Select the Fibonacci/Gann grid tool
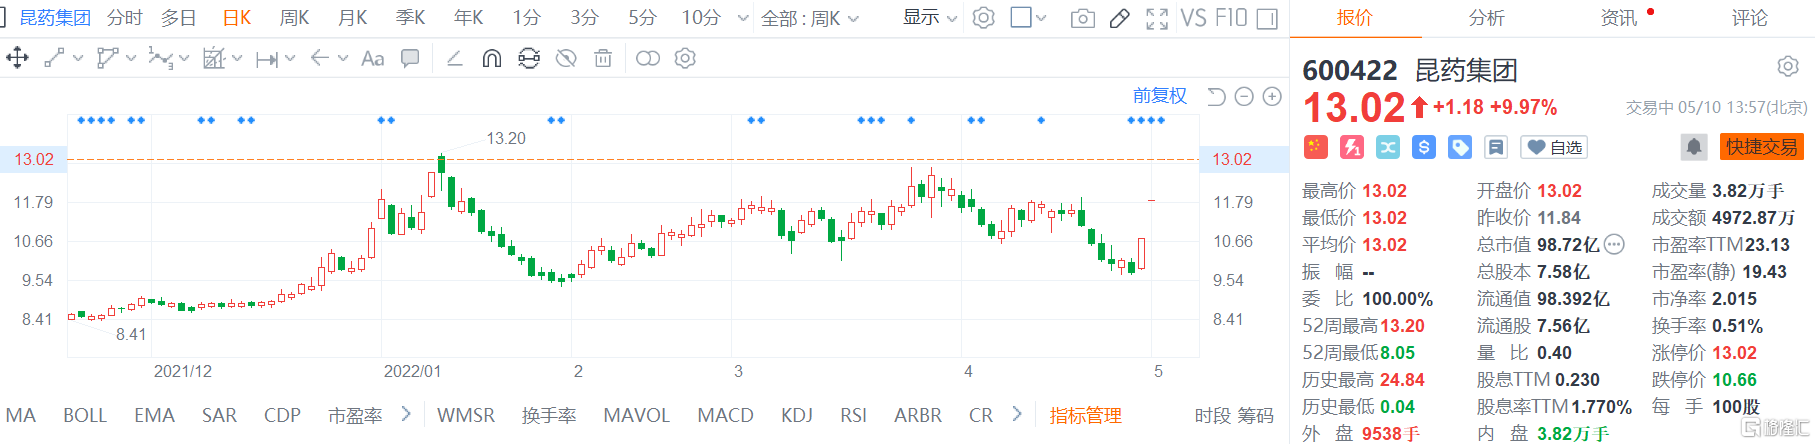1816x444 pixels. (214, 58)
